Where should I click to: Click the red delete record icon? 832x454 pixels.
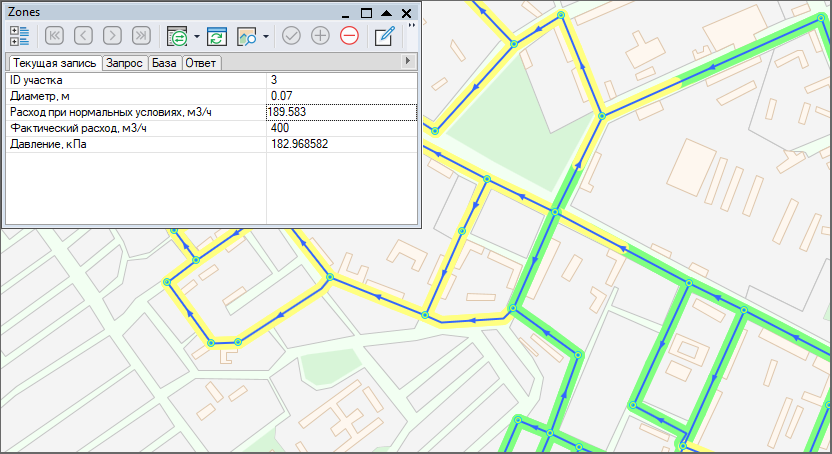coord(349,36)
